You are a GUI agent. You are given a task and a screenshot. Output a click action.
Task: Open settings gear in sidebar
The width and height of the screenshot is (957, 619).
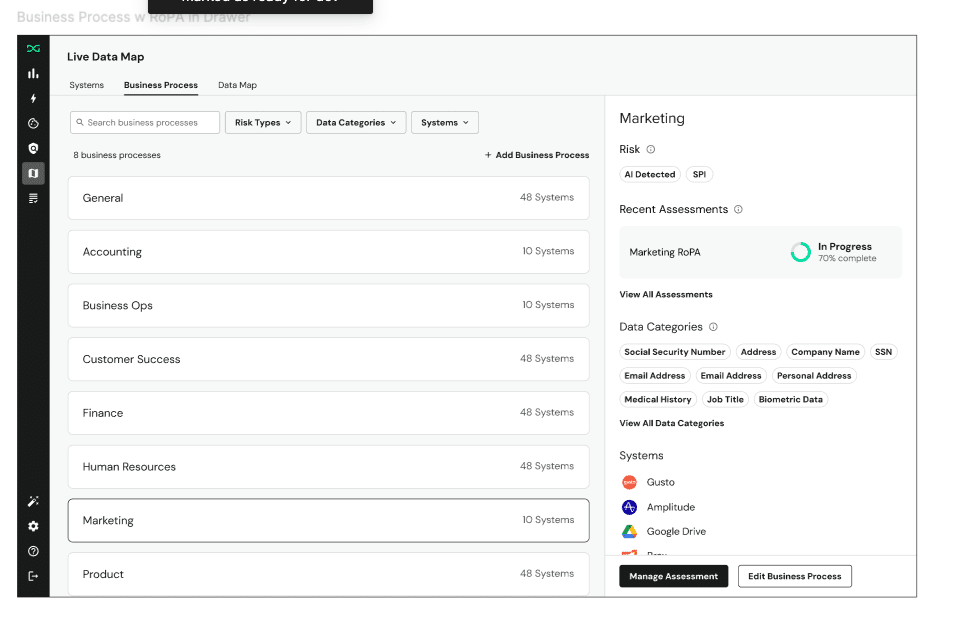33,526
